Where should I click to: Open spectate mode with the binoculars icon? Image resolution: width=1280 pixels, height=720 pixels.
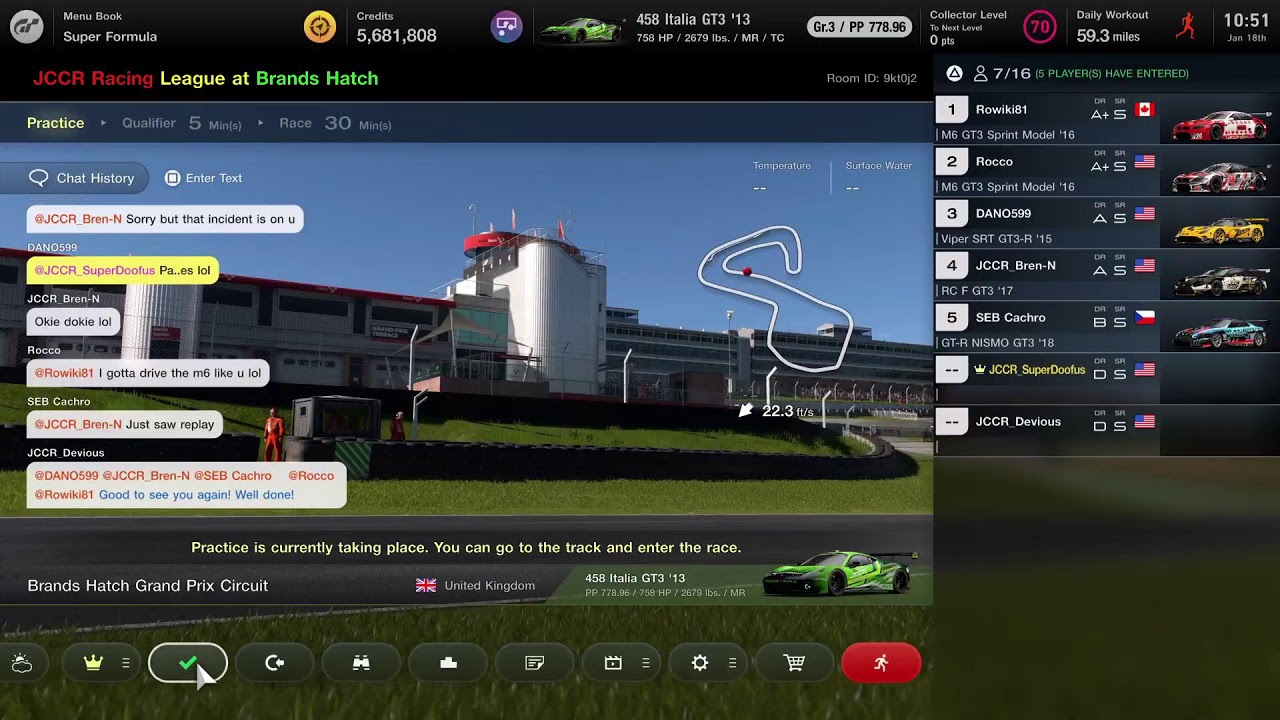361,663
